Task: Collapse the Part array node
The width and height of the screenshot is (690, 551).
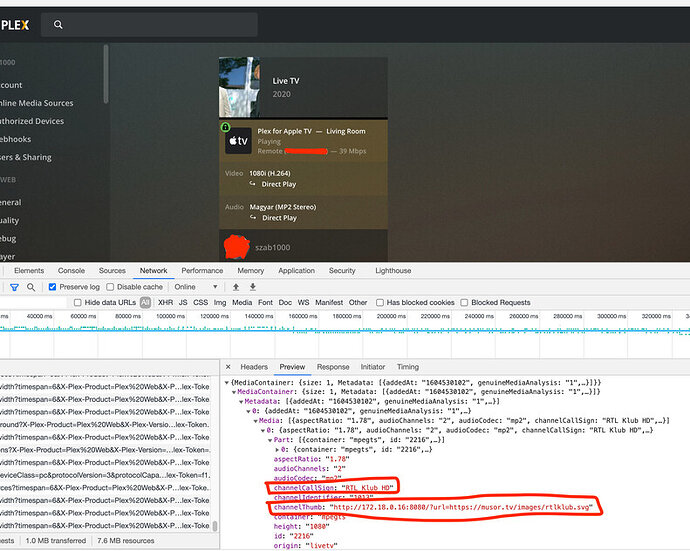Action: [270, 440]
